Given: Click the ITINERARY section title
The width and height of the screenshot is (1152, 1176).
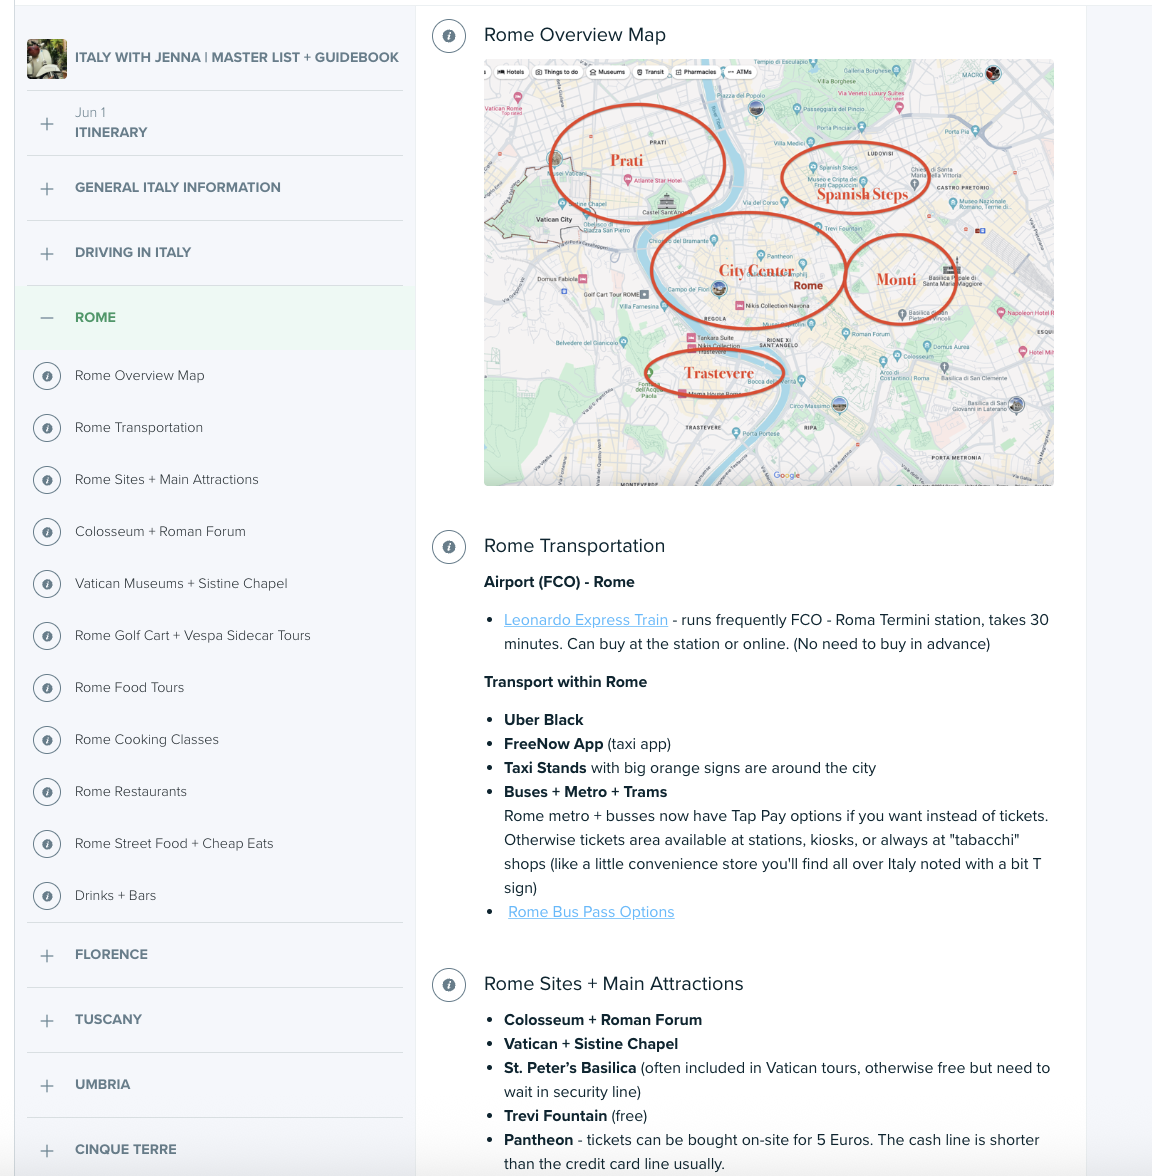Looking at the screenshot, I should tap(111, 132).
